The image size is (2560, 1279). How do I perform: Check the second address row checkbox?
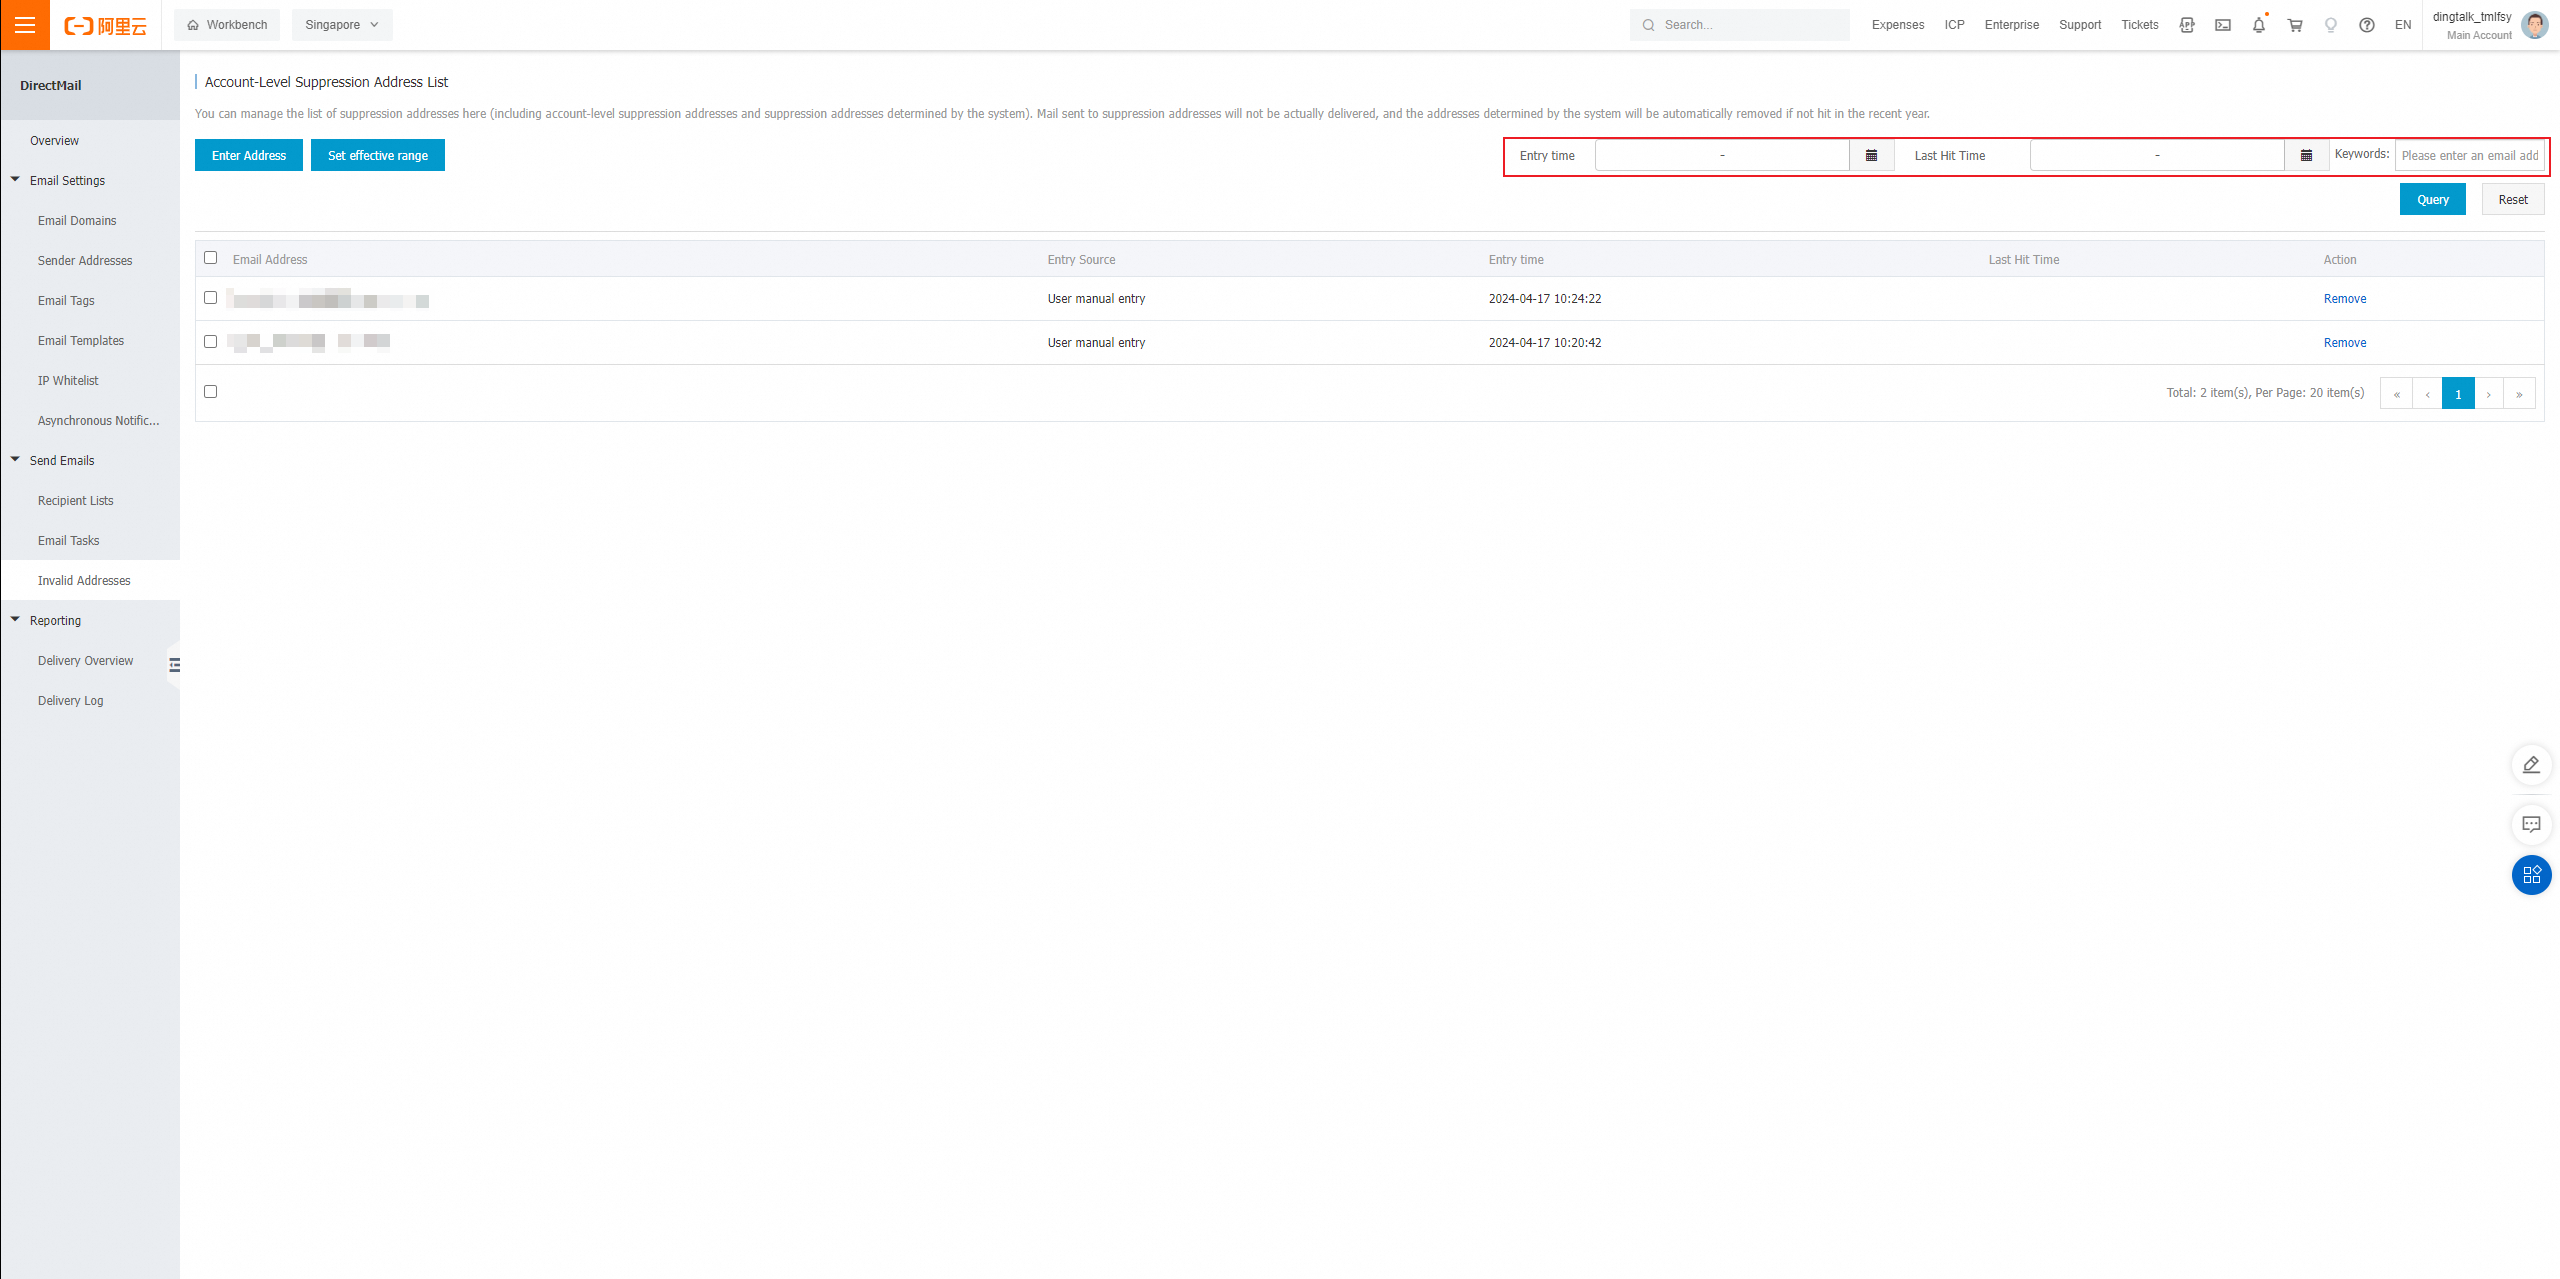coord(210,342)
